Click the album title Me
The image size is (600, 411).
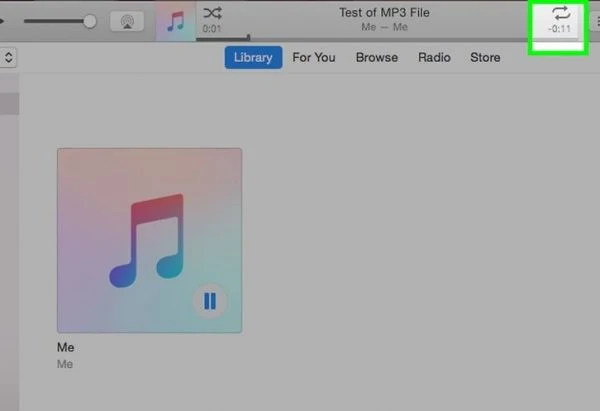[65, 347]
